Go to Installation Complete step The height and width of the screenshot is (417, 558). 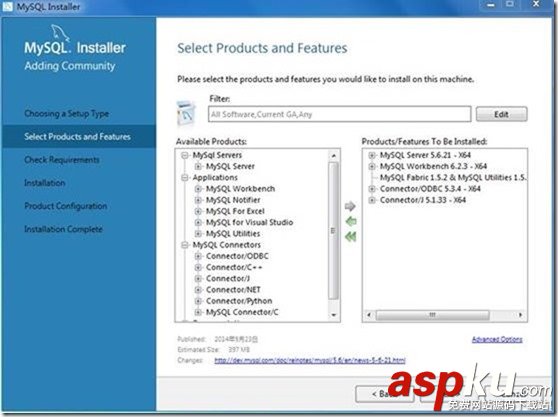click(63, 229)
